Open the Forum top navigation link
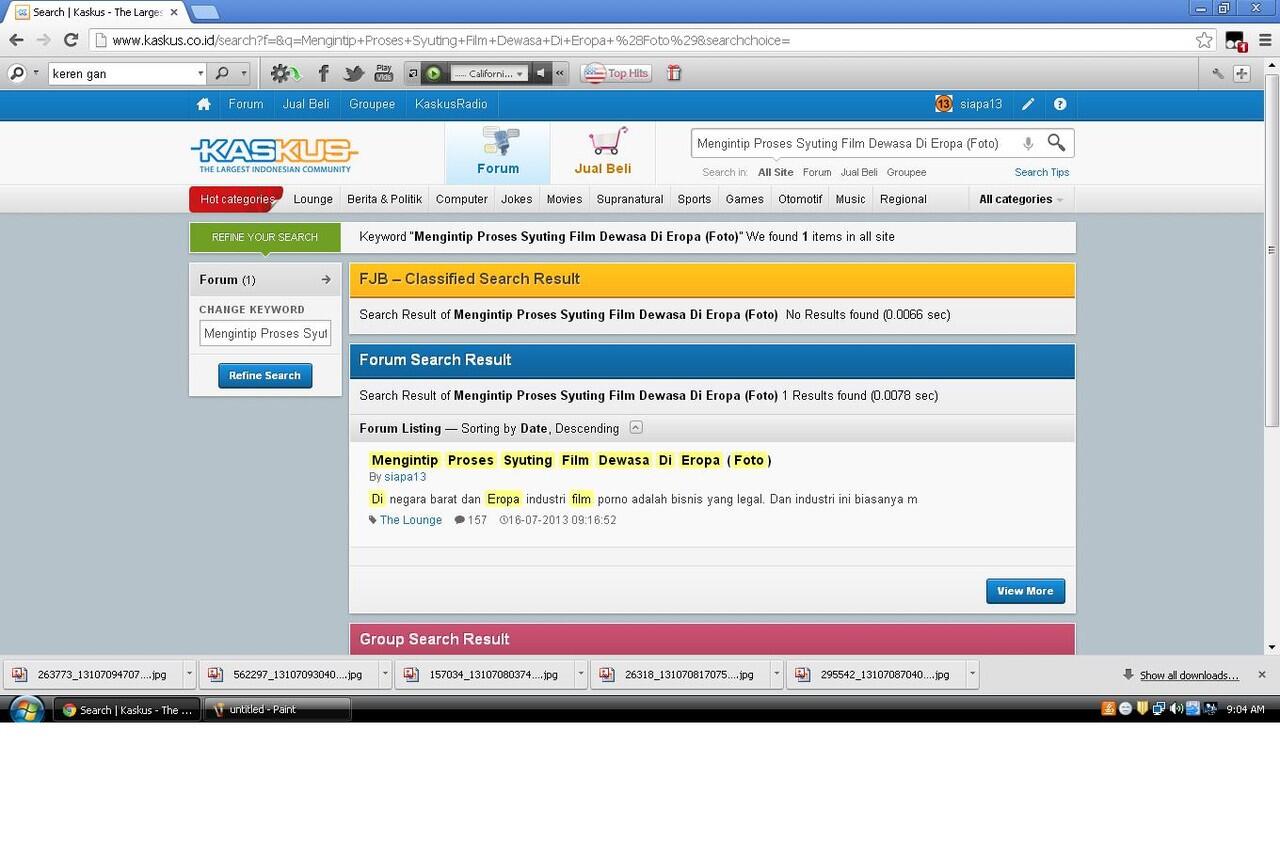1280x842 pixels. point(245,104)
